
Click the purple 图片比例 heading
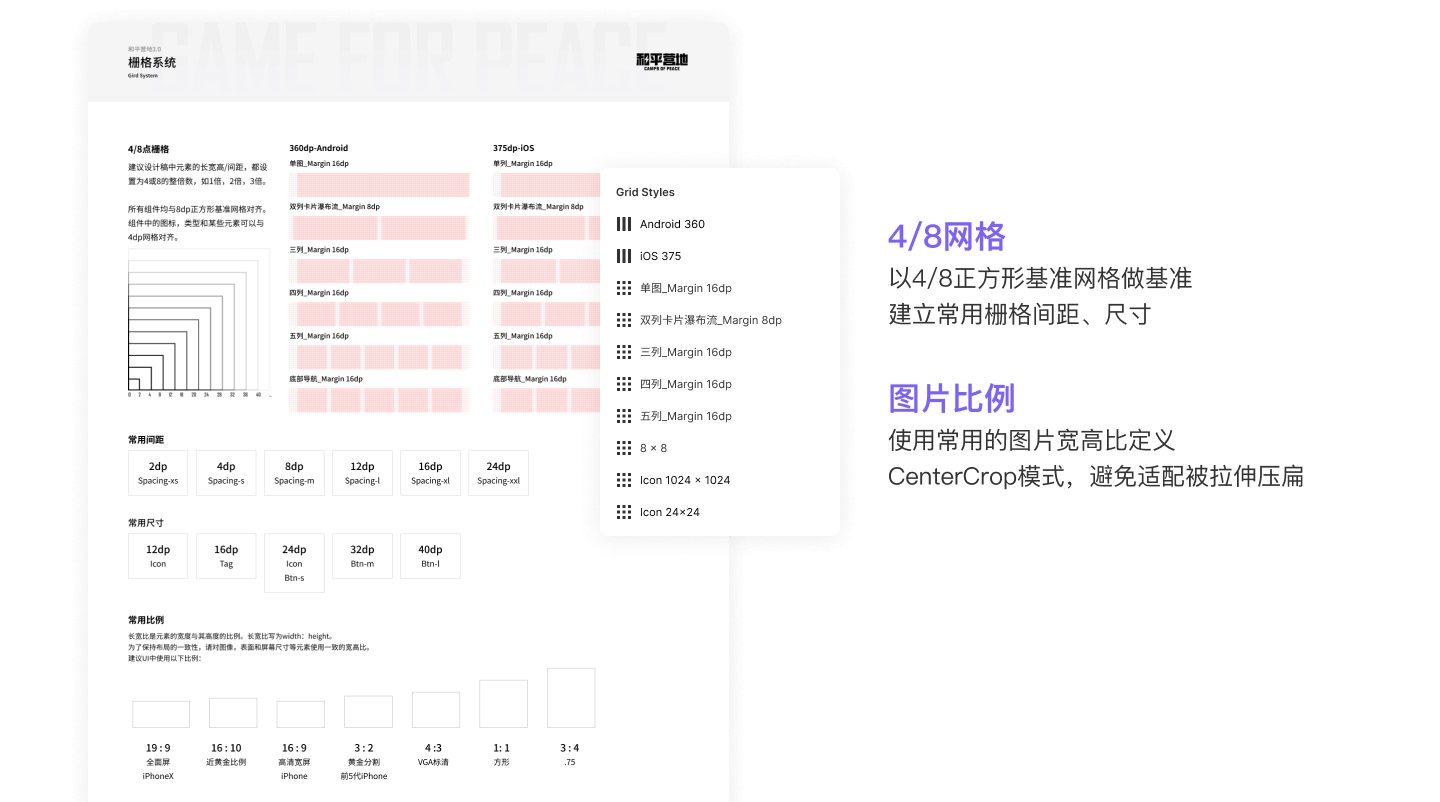pyautogui.click(x=952, y=398)
